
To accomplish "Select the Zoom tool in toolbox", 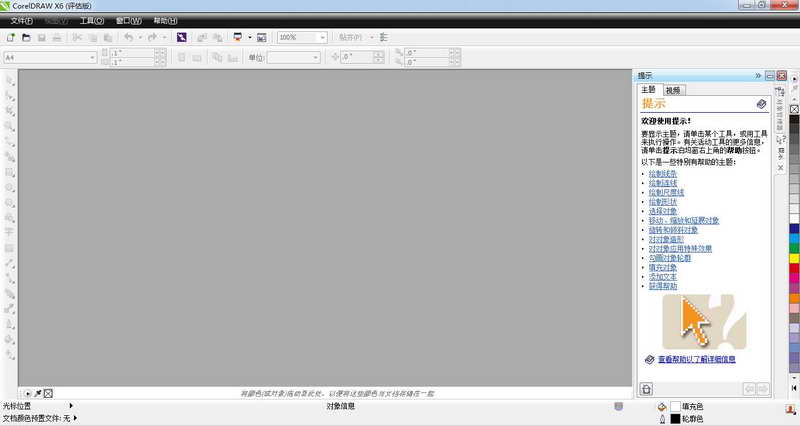I will click(10, 126).
